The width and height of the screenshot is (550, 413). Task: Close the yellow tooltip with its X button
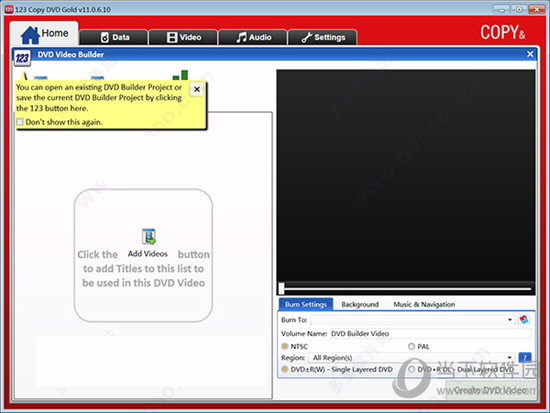(197, 89)
